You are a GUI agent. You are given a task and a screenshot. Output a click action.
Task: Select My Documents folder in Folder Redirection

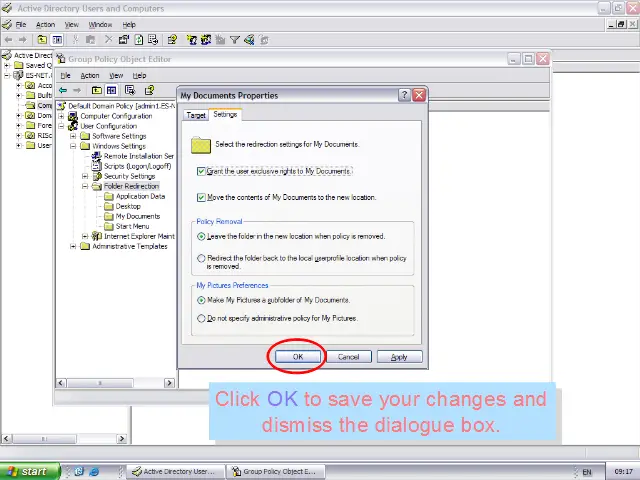[138, 216]
